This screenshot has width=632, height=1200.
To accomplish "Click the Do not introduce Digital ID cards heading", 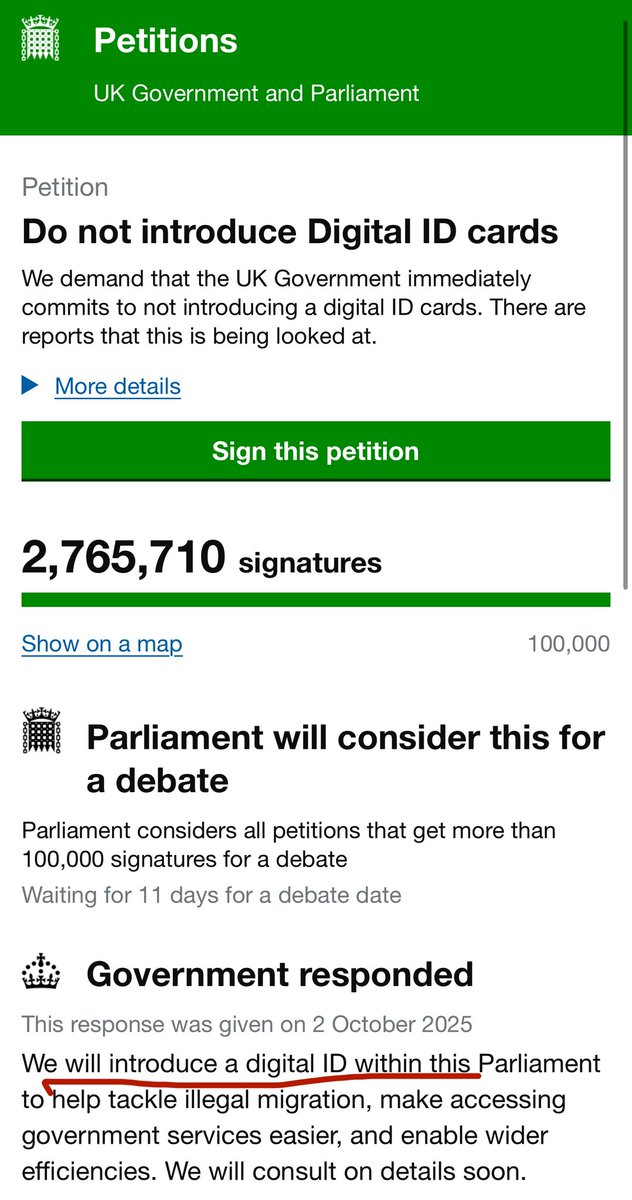I will click(290, 232).
